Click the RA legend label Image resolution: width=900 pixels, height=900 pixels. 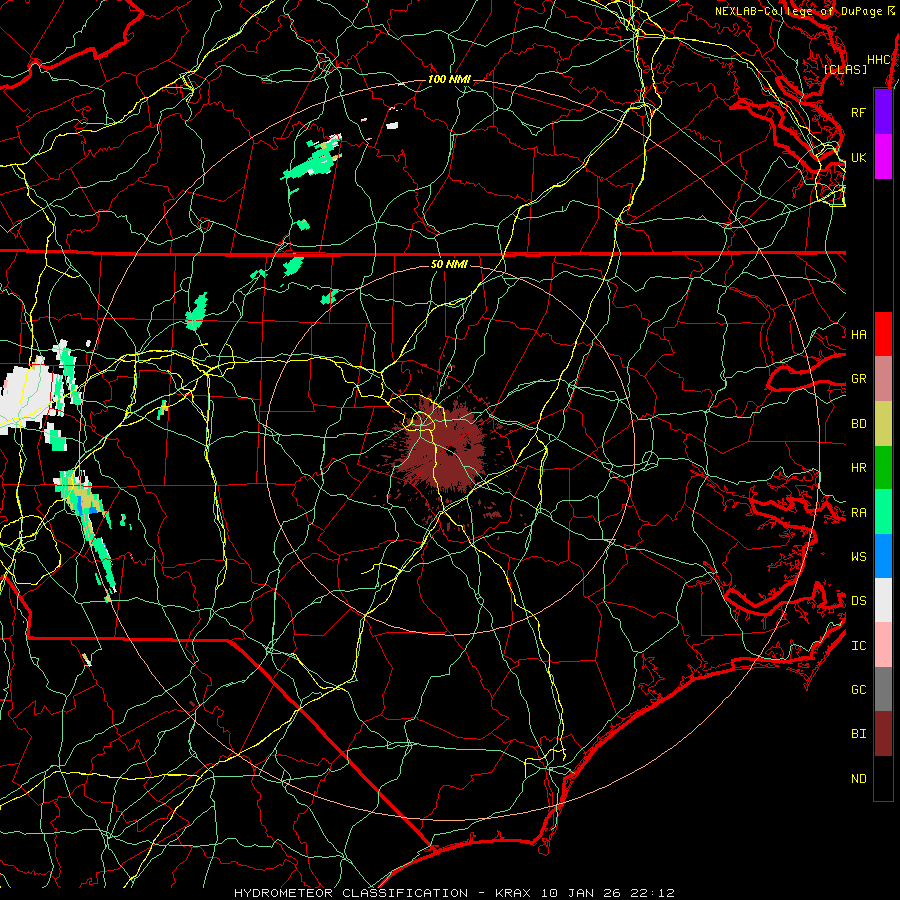[x=859, y=513]
